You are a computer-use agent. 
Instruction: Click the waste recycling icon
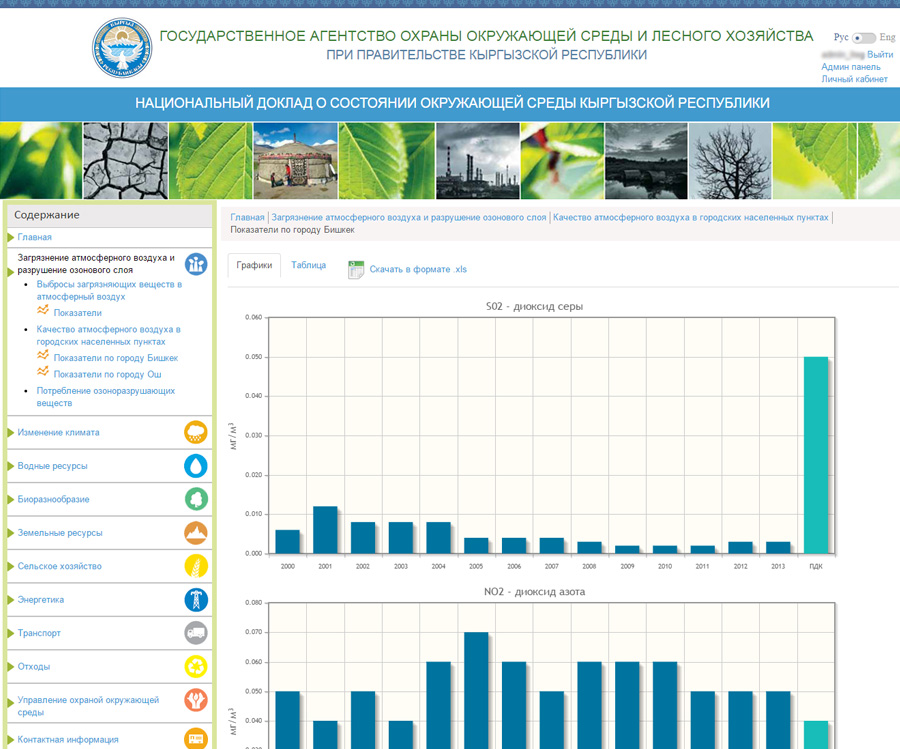[x=196, y=666]
